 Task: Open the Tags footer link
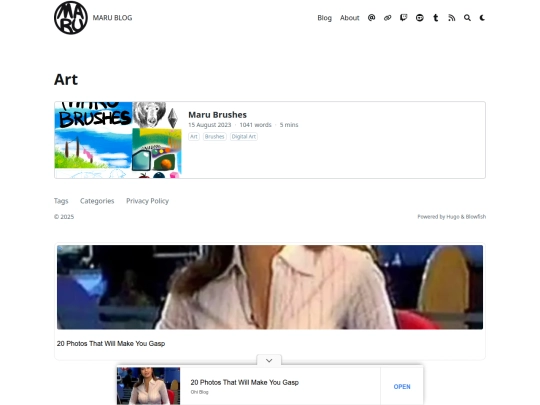61,201
